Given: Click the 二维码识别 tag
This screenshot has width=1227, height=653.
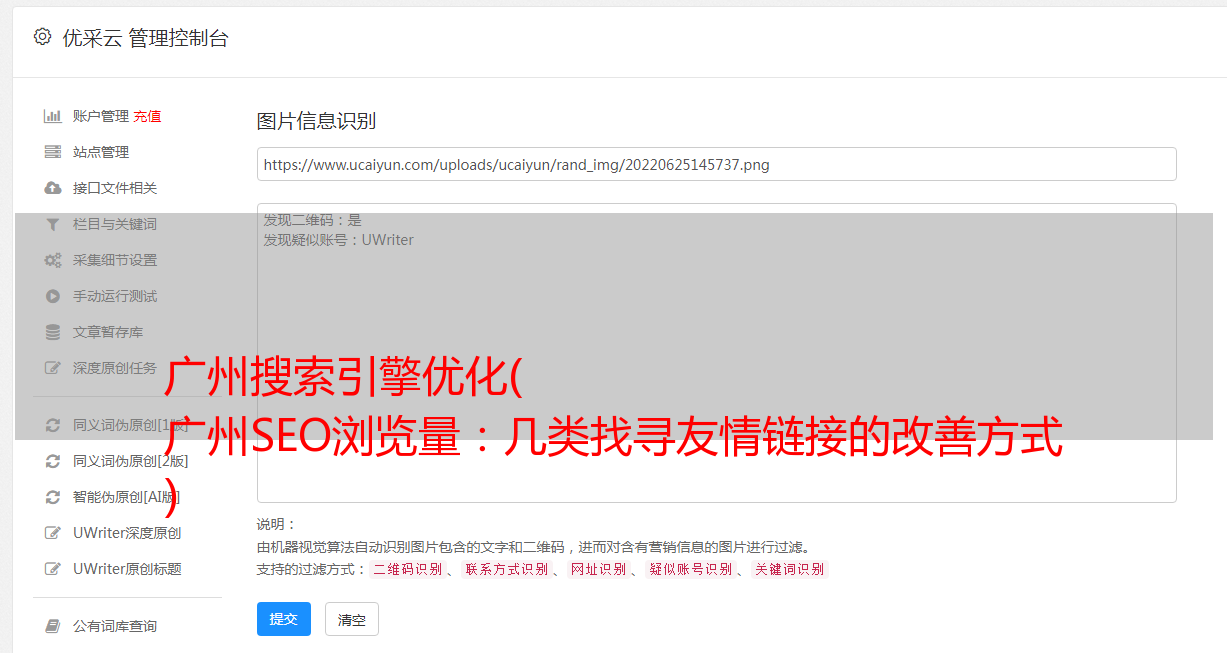Looking at the screenshot, I should [407, 569].
